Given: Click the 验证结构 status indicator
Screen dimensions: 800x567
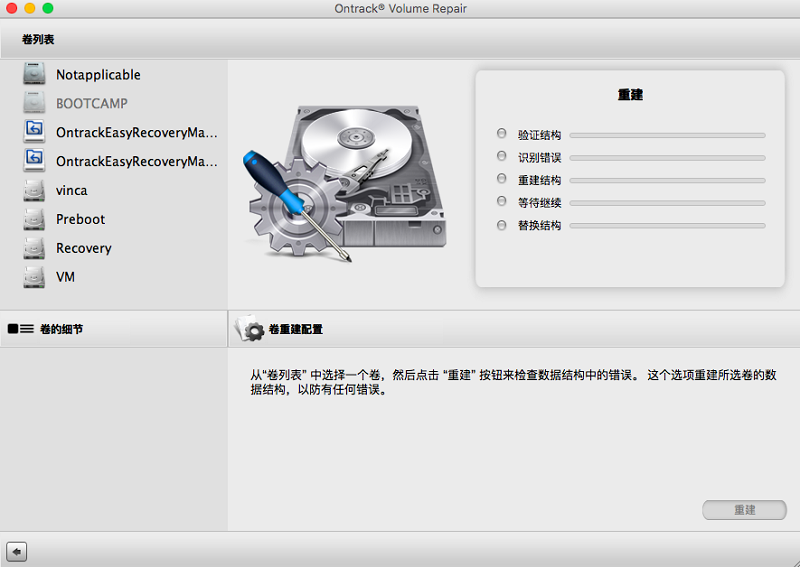Looking at the screenshot, I should [502, 134].
